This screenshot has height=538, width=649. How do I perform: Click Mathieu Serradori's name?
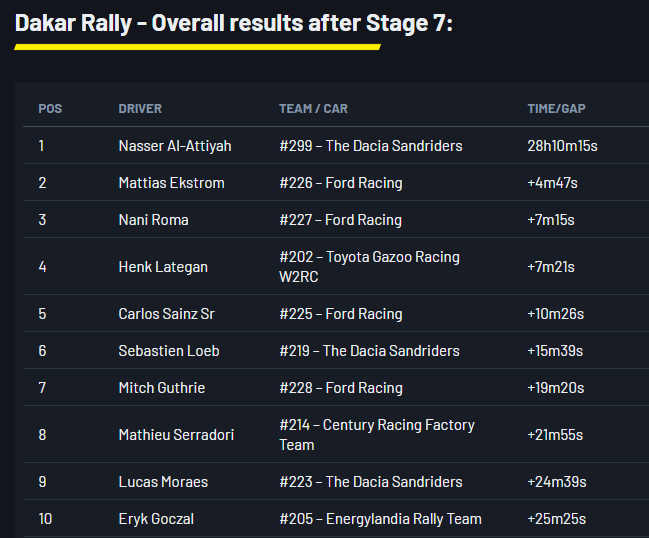(174, 435)
